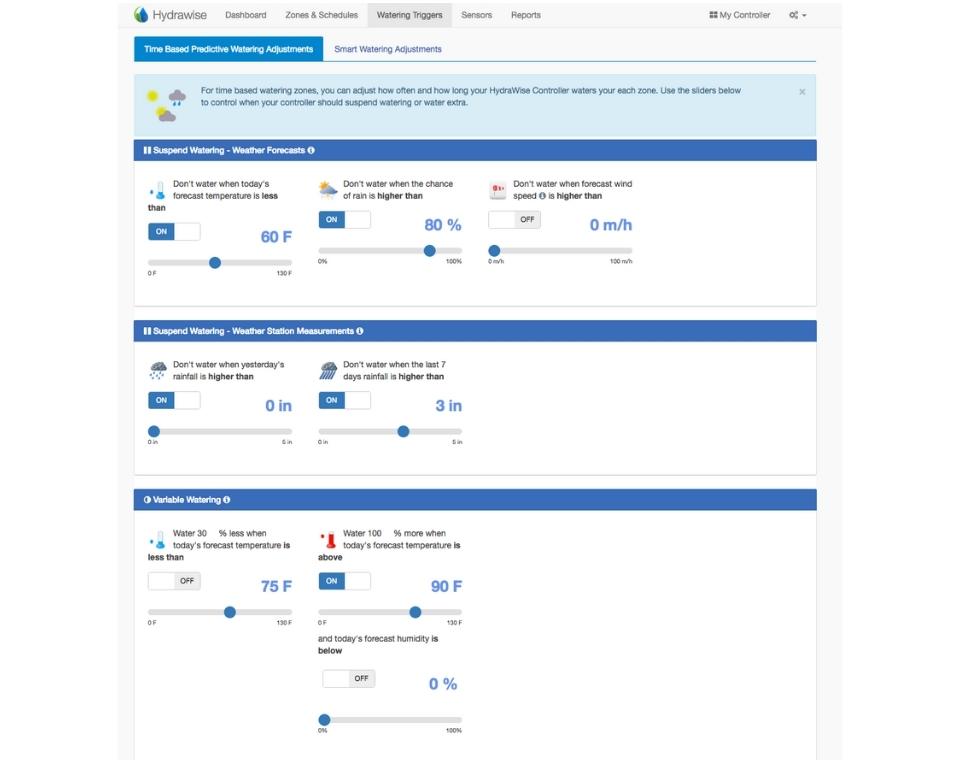The width and height of the screenshot is (960, 760).
Task: Enable the forecast wind speed toggle
Action: (514, 219)
